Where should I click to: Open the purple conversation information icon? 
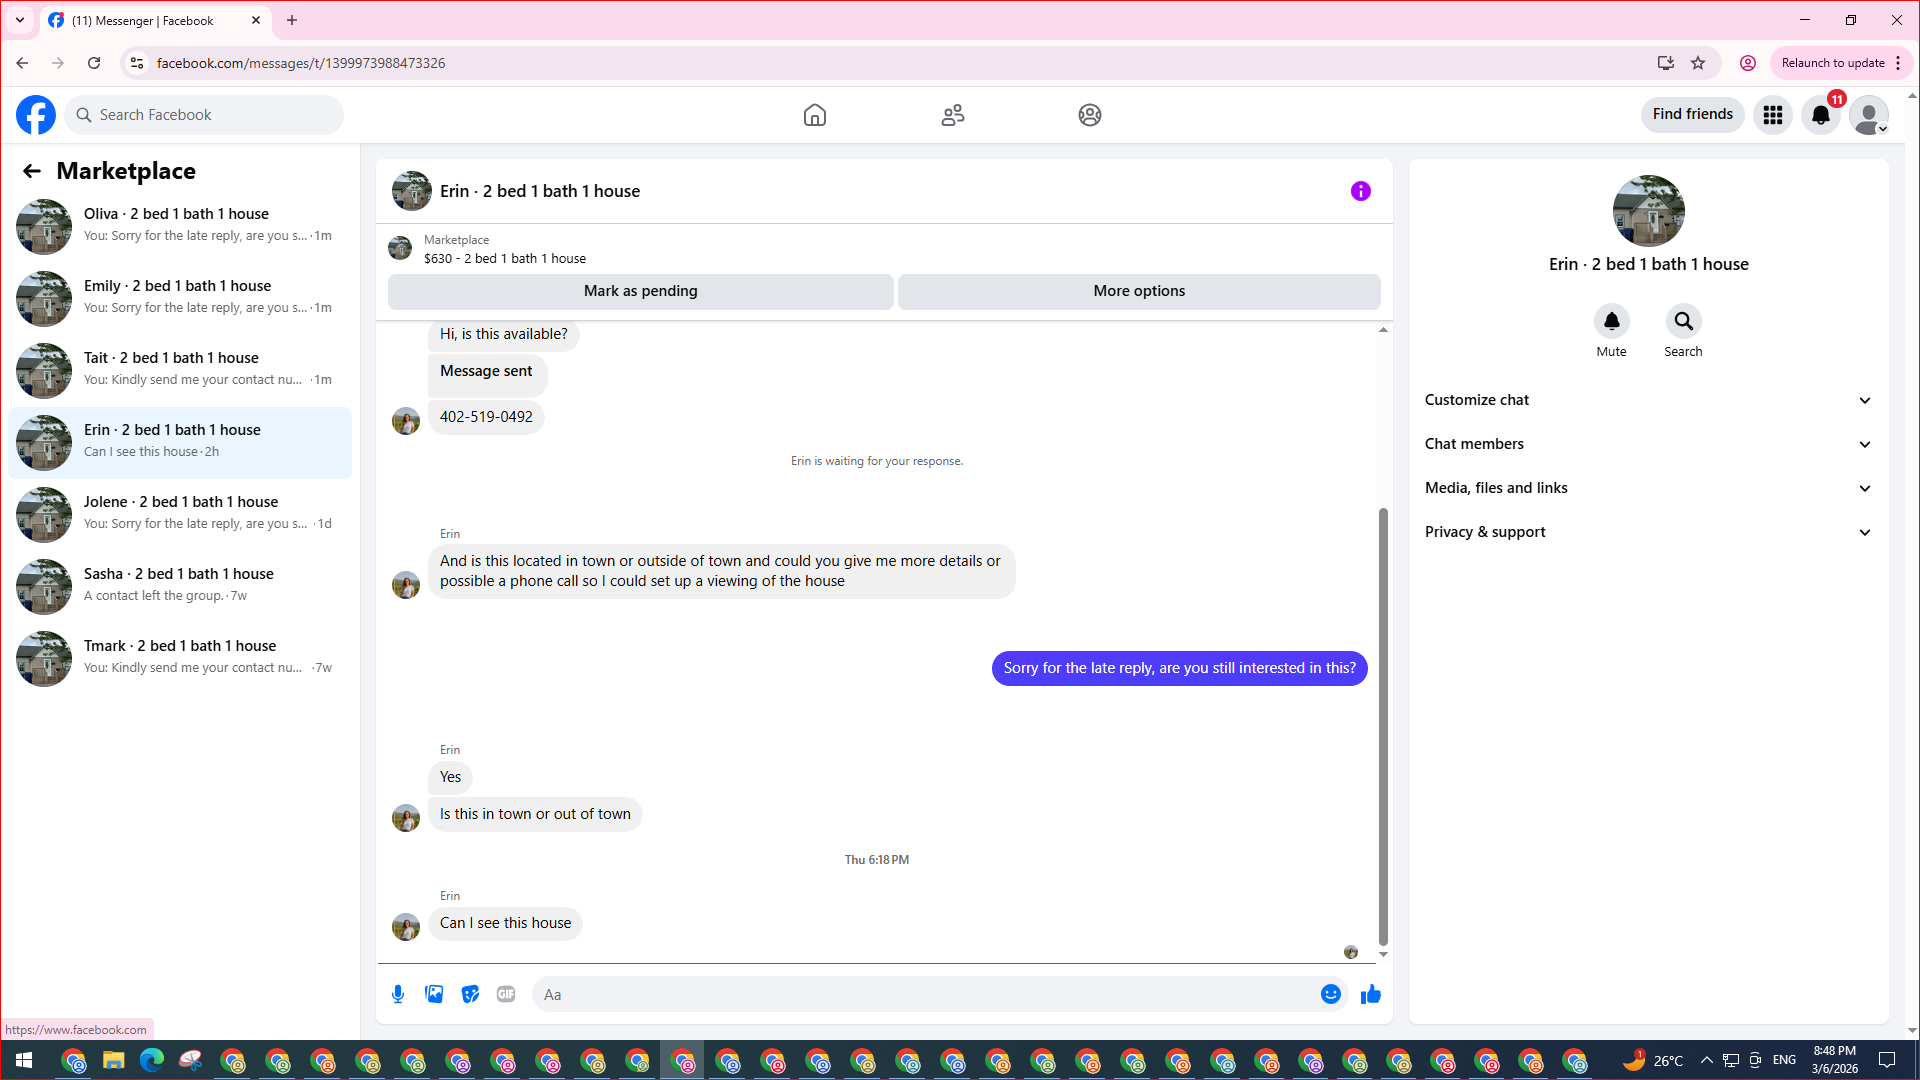tap(1360, 191)
